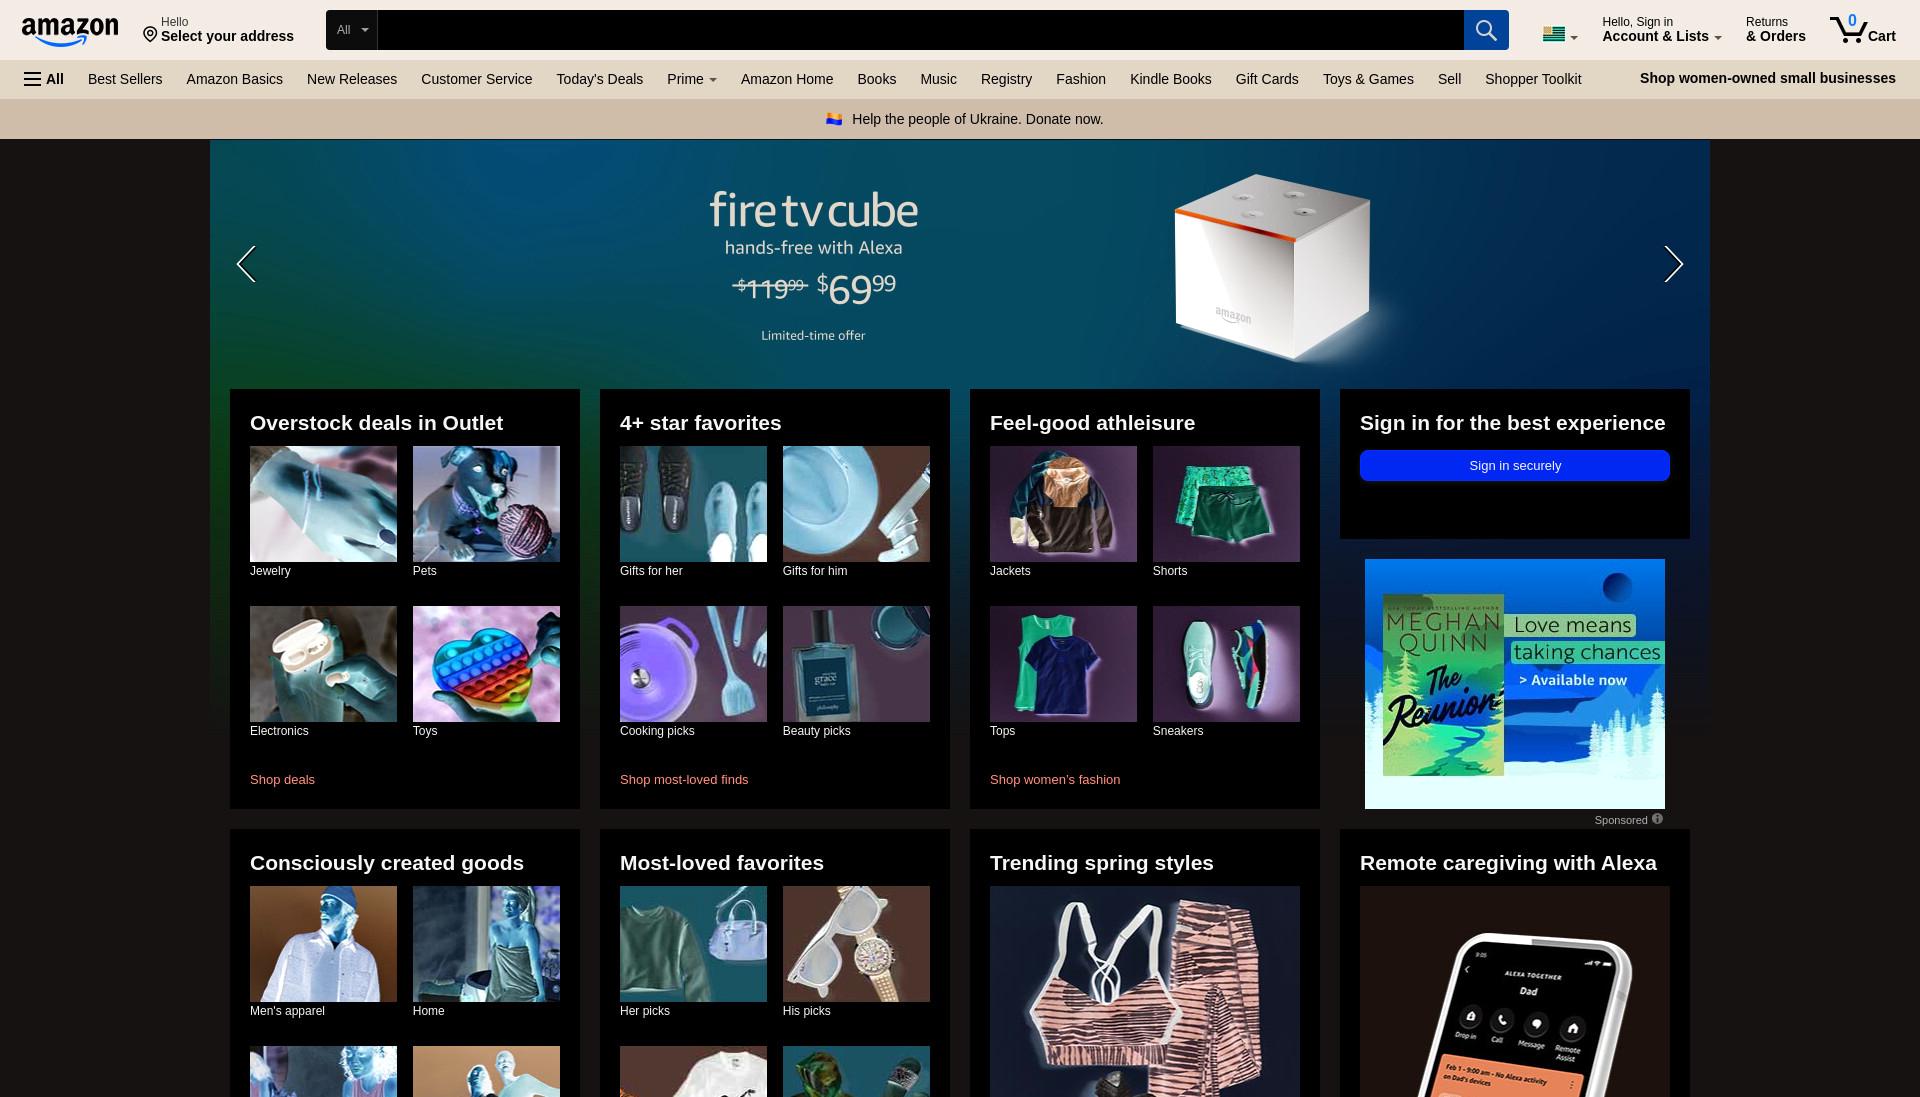Image resolution: width=1920 pixels, height=1097 pixels.
Task: Click Help the people of Ukraine link
Action: coord(977,119)
